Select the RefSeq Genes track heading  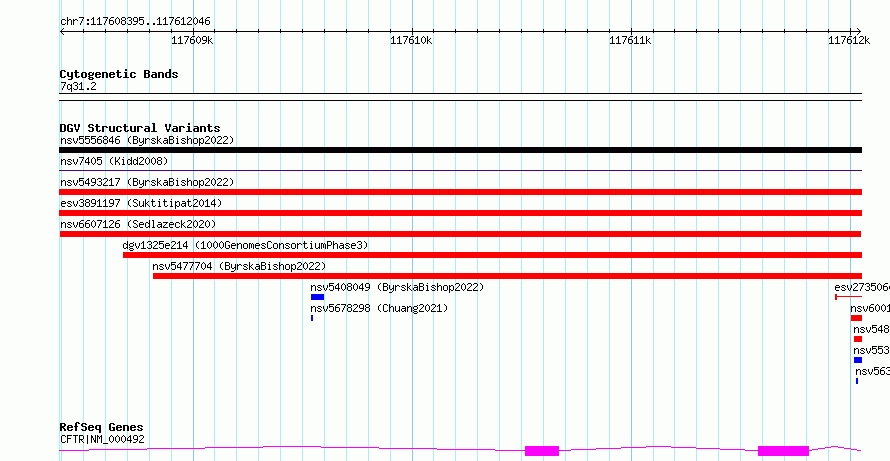102,428
